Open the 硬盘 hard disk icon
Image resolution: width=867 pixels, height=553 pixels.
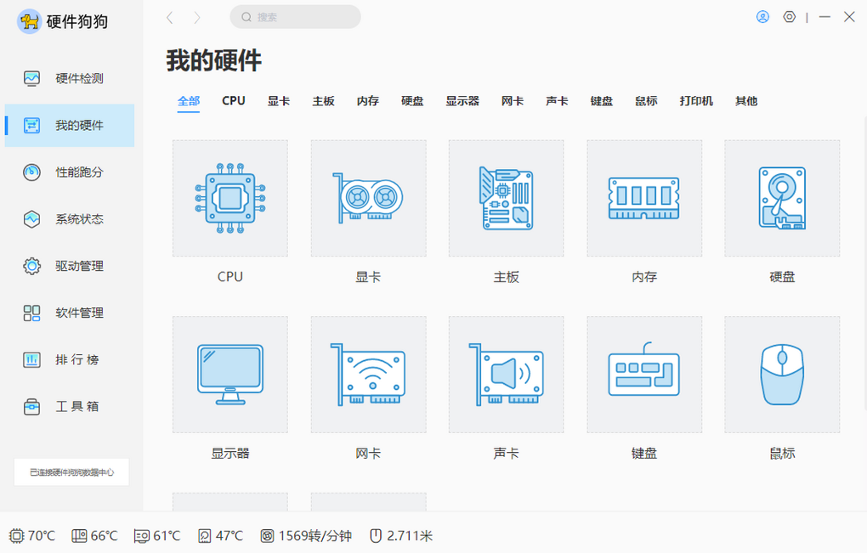pyautogui.click(x=782, y=198)
